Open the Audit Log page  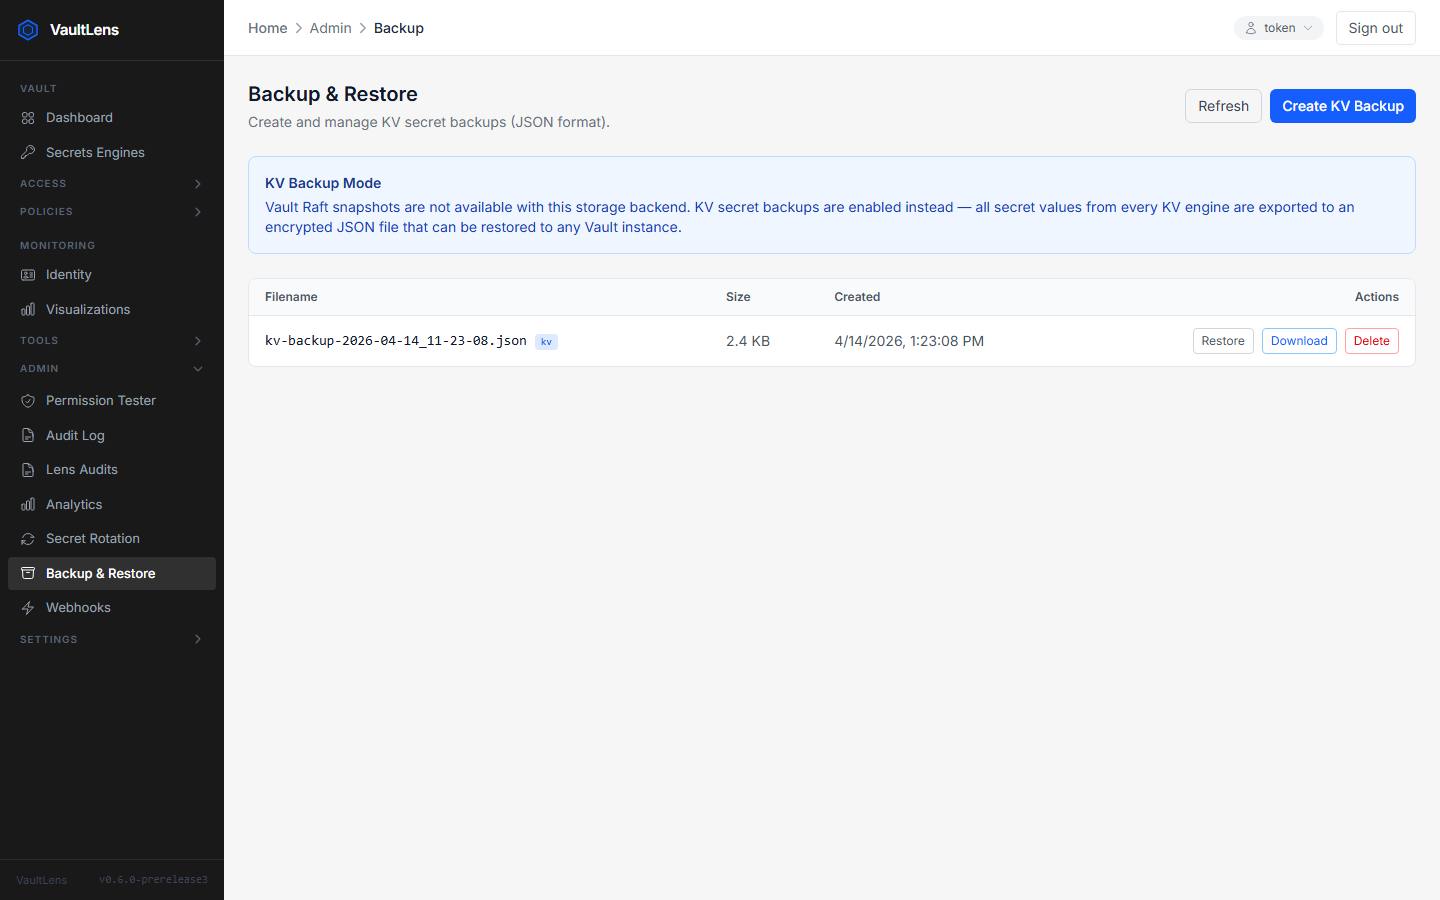(112, 436)
